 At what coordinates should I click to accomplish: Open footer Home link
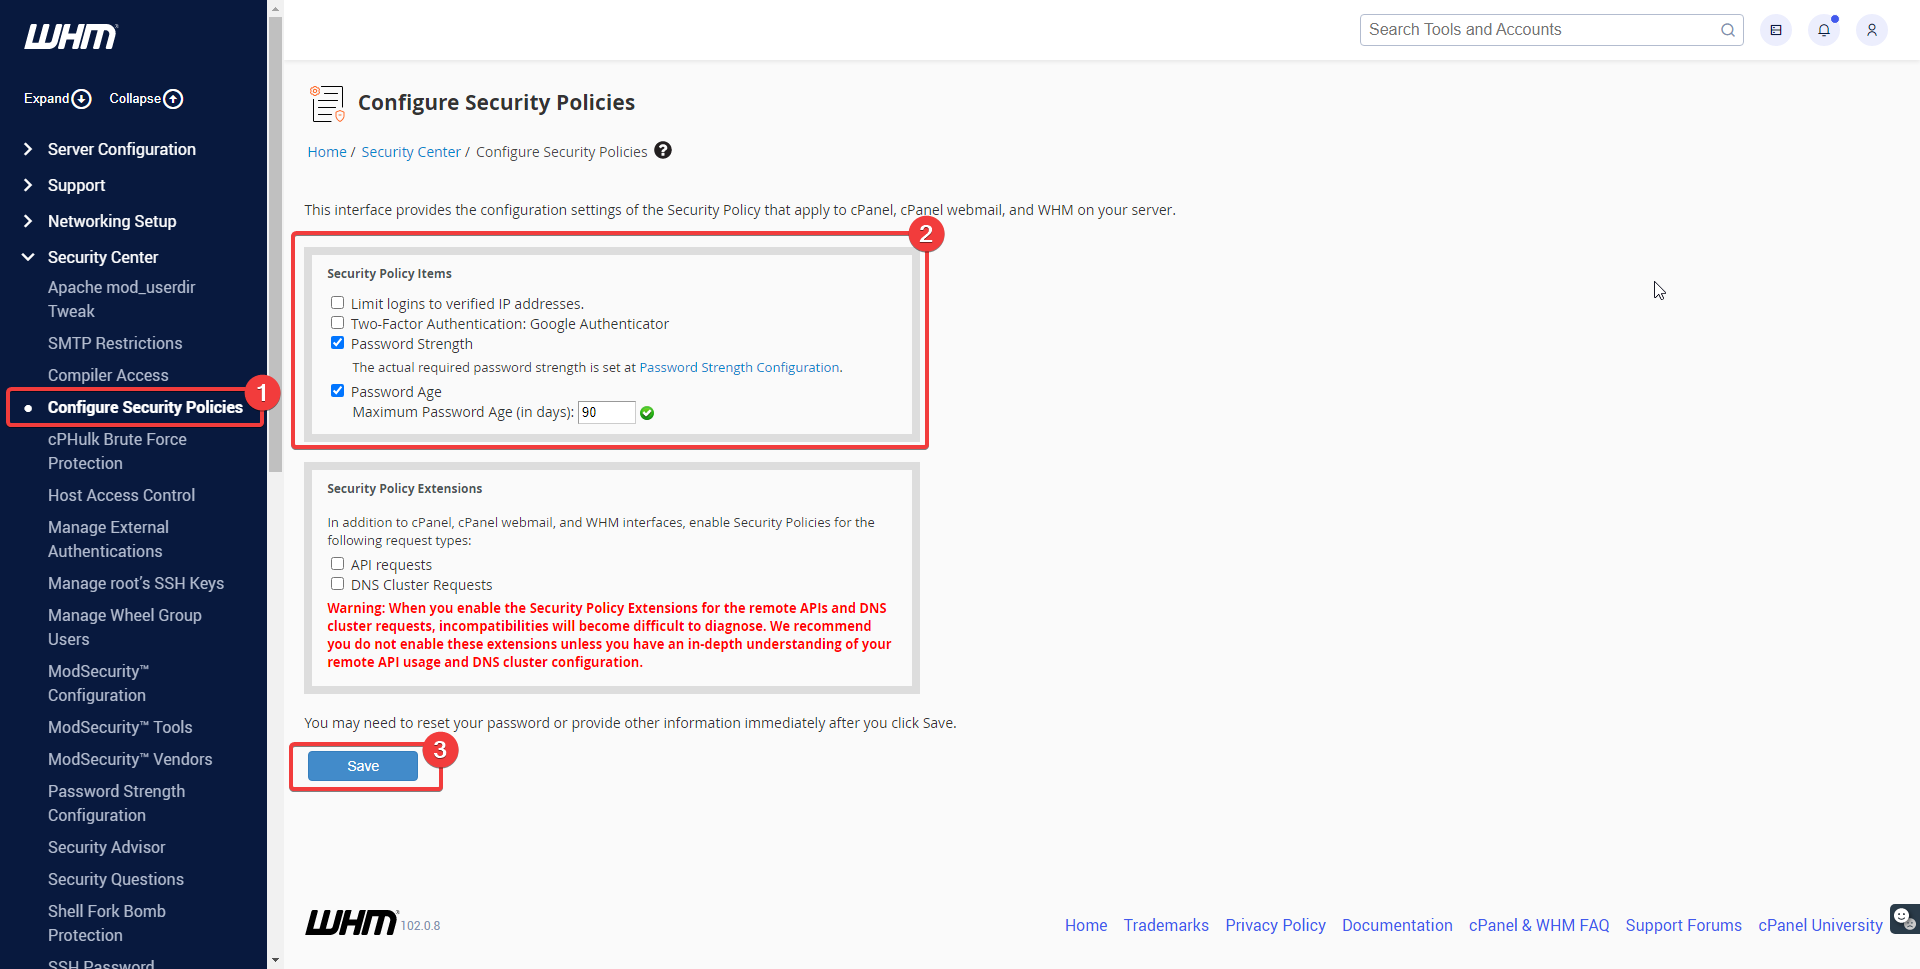point(1086,925)
